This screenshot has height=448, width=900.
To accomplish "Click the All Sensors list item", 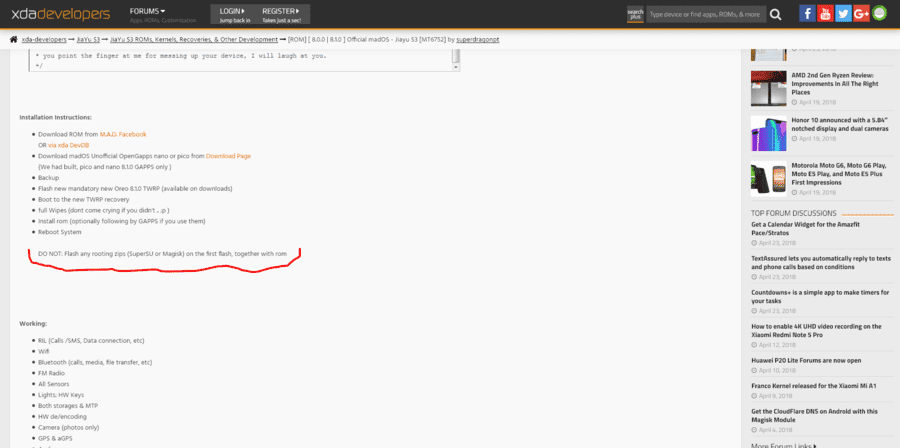I will (53, 384).
